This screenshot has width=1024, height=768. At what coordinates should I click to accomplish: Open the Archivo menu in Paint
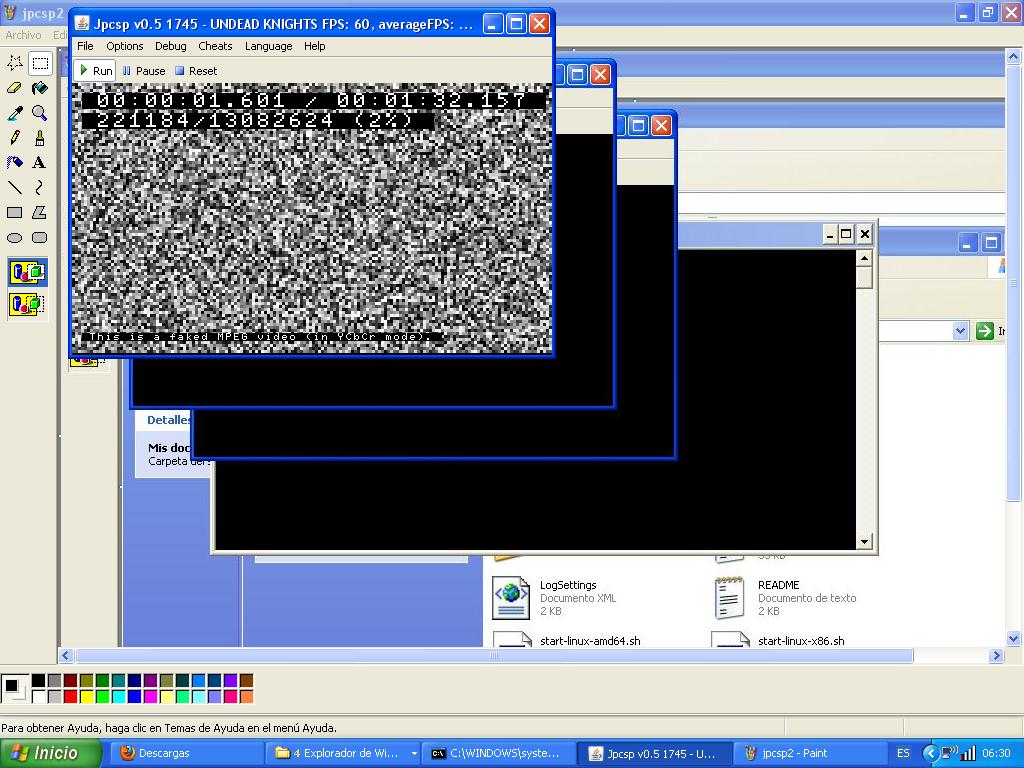(24, 35)
